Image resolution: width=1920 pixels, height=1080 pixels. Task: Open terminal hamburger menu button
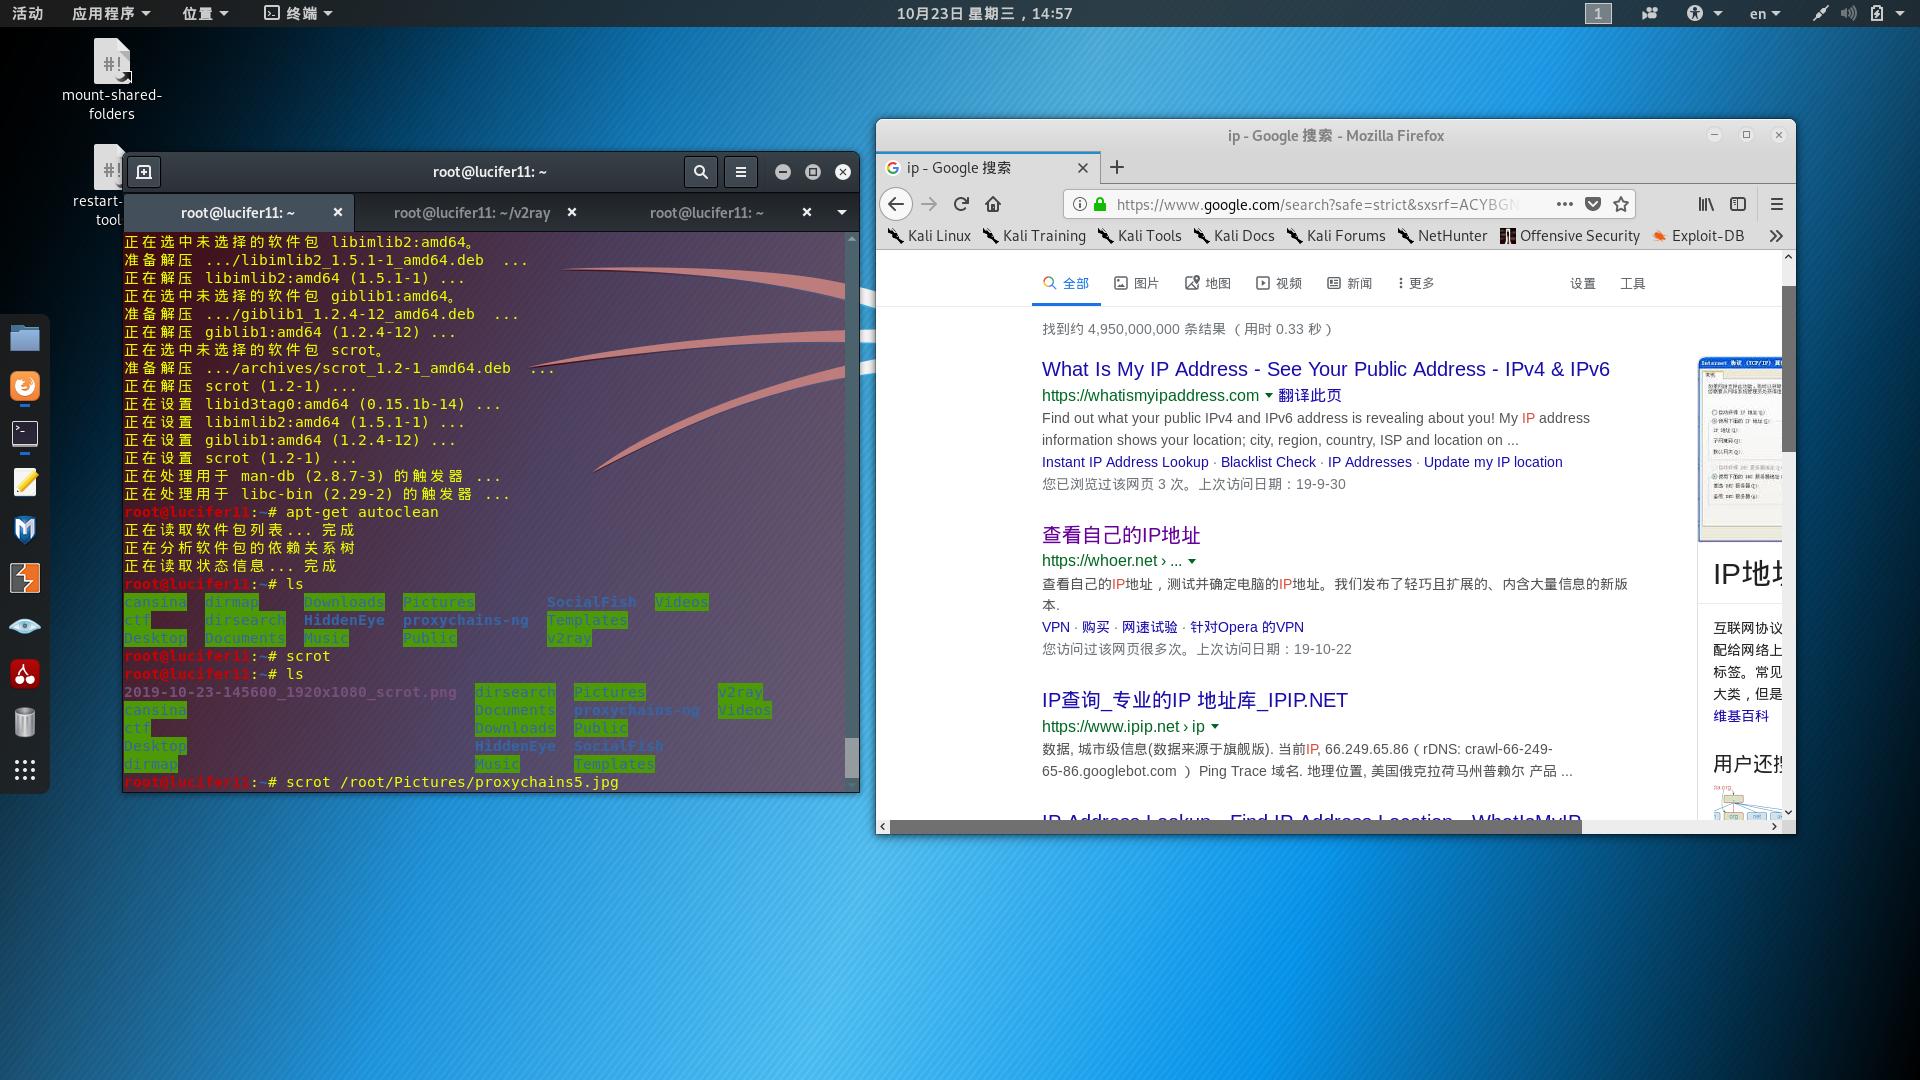pyautogui.click(x=741, y=172)
